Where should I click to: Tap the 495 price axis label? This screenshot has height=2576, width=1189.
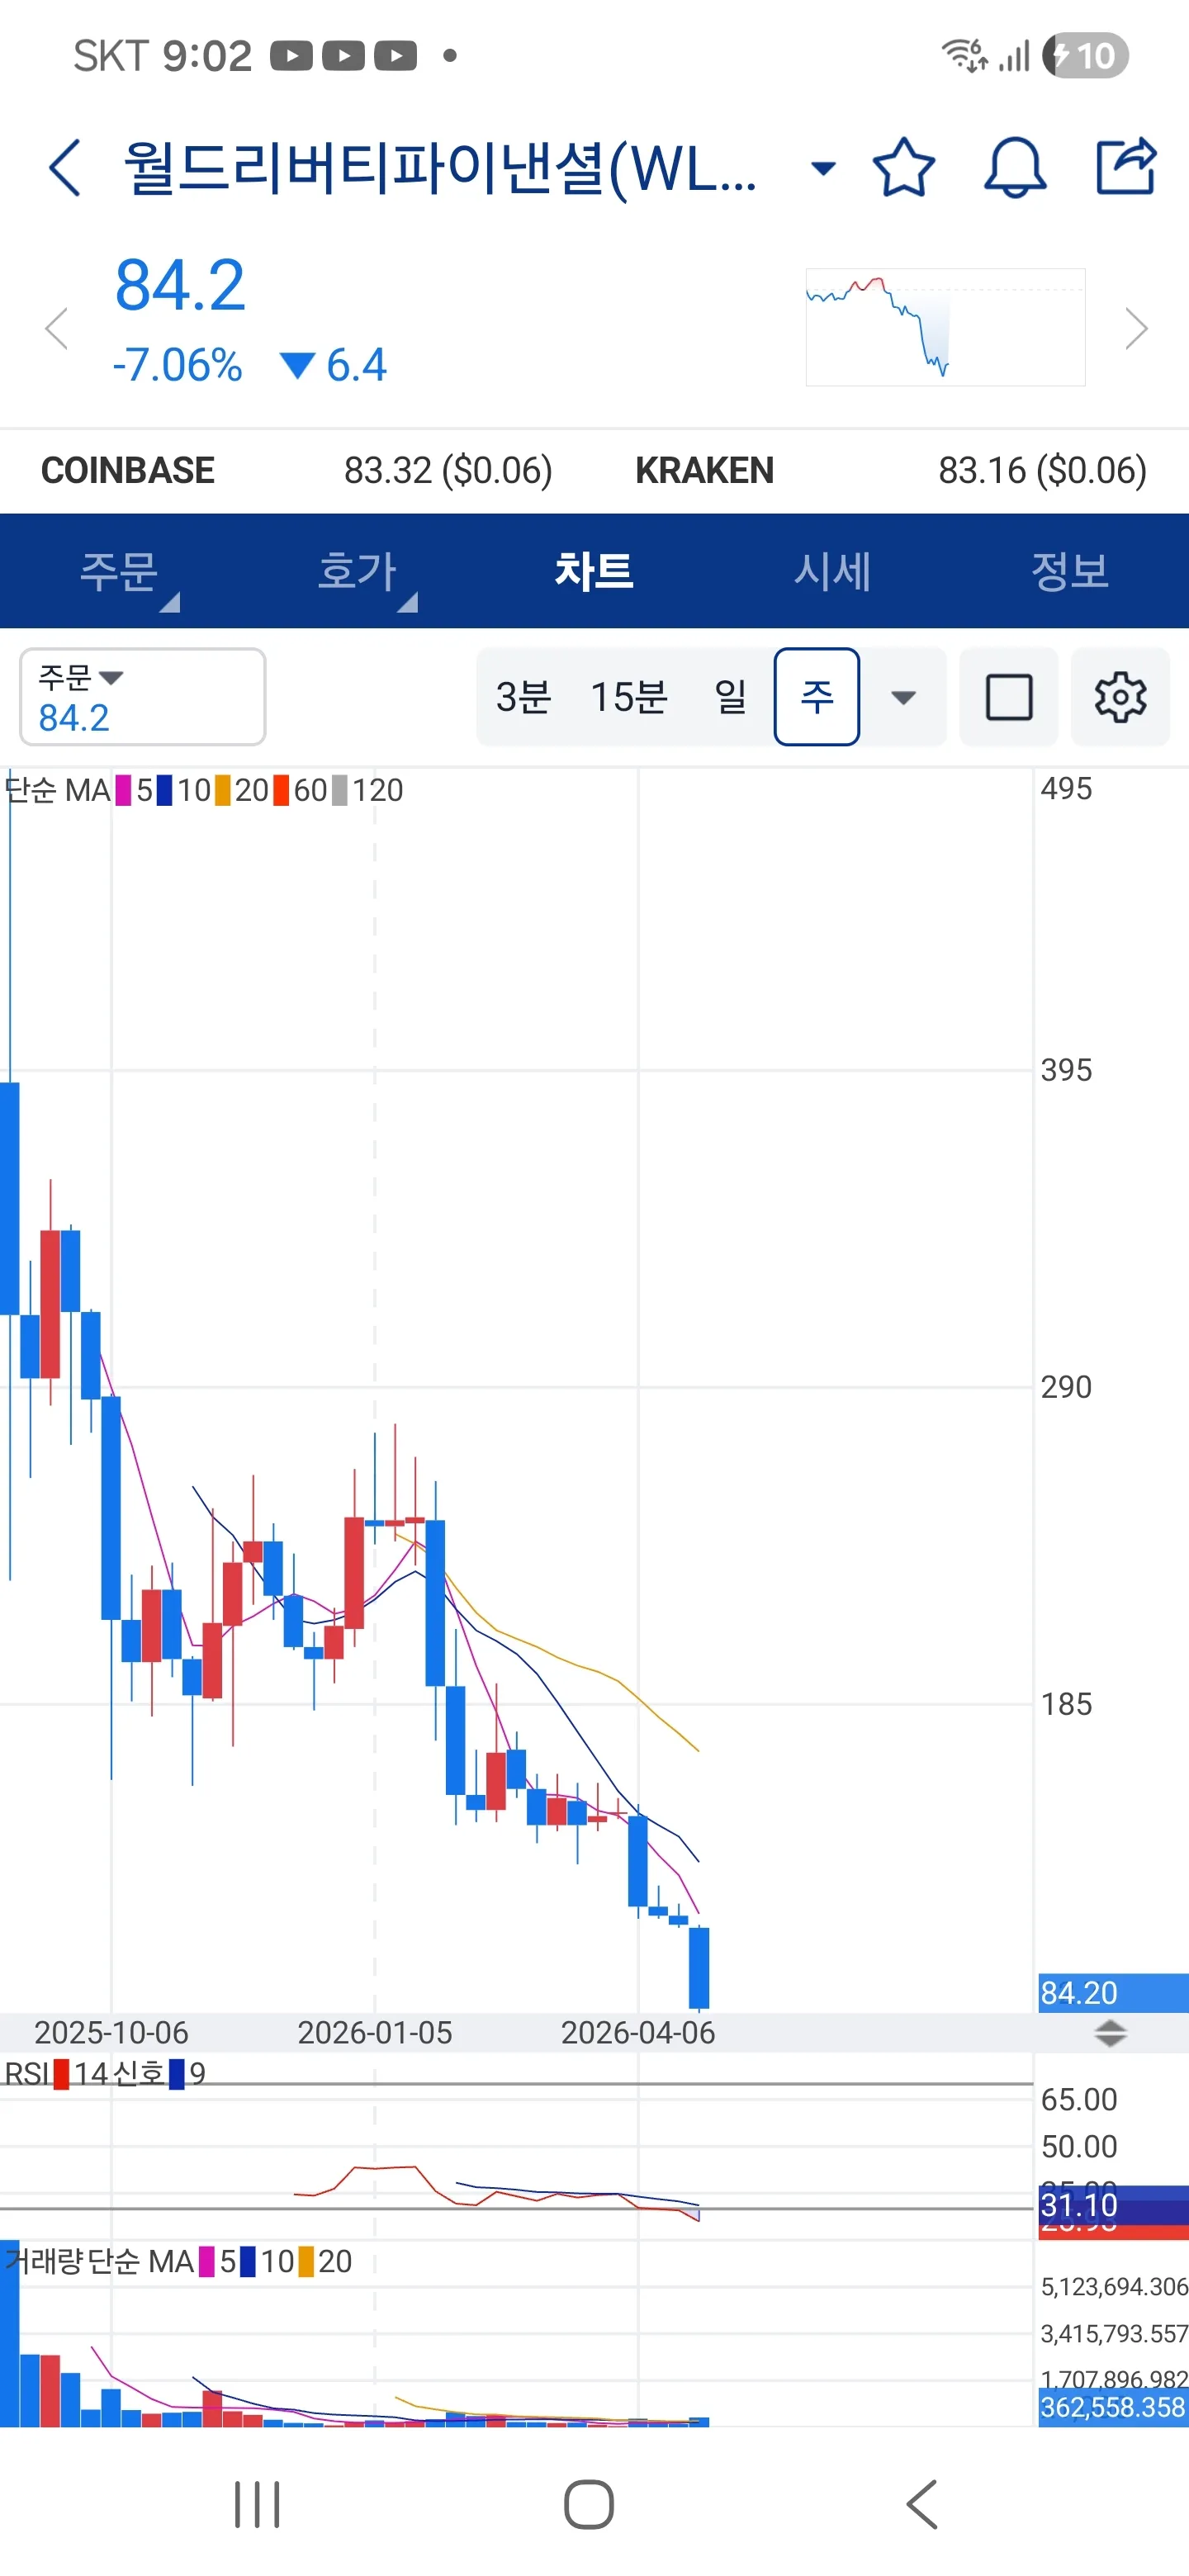[1066, 789]
